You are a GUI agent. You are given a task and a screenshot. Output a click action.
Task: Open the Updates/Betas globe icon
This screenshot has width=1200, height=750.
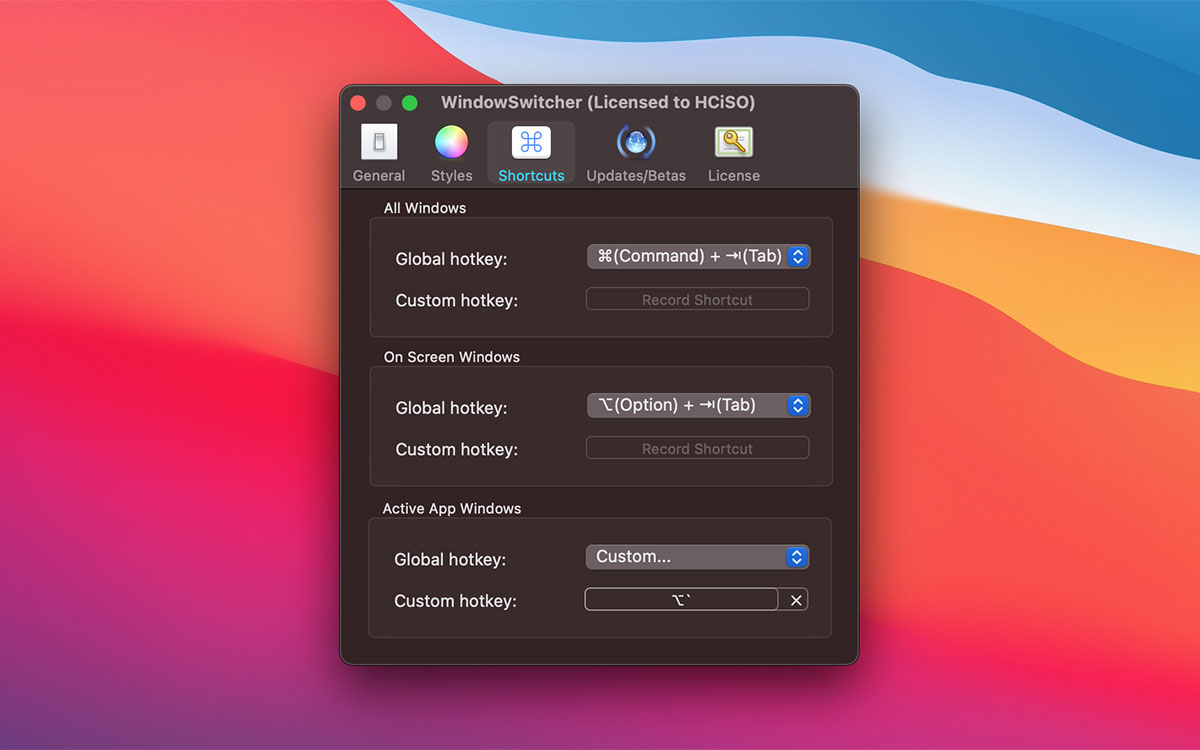[x=636, y=142]
